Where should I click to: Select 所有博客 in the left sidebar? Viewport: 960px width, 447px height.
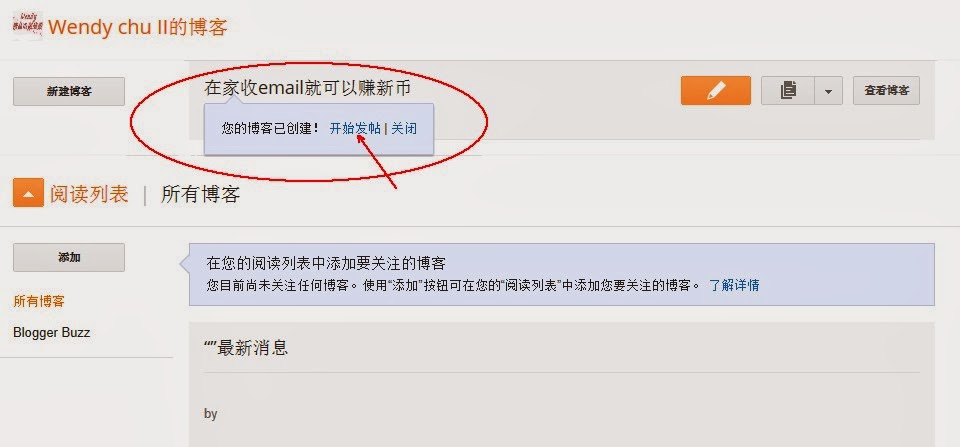point(39,301)
